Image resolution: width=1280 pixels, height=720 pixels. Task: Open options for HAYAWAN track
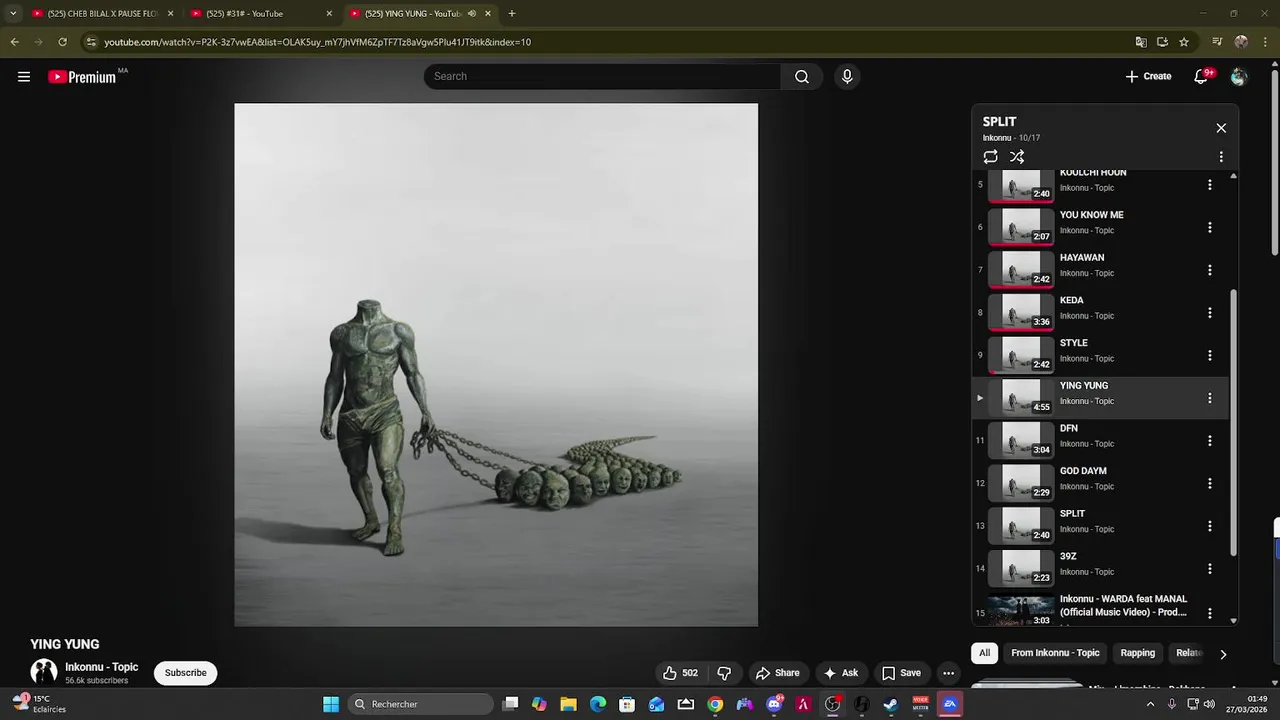pos(1209,270)
